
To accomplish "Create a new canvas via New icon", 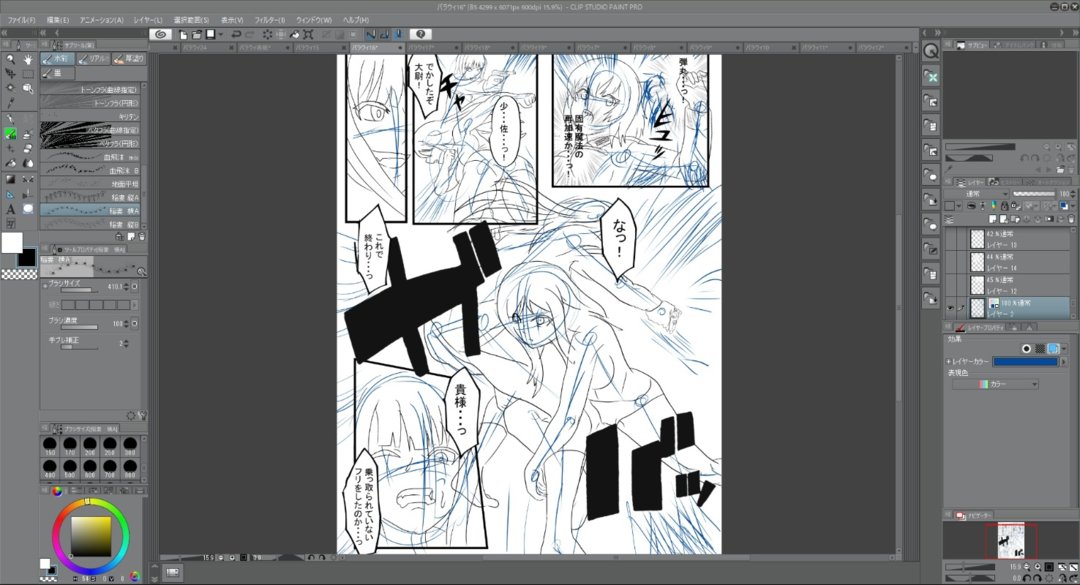I will click(184, 34).
